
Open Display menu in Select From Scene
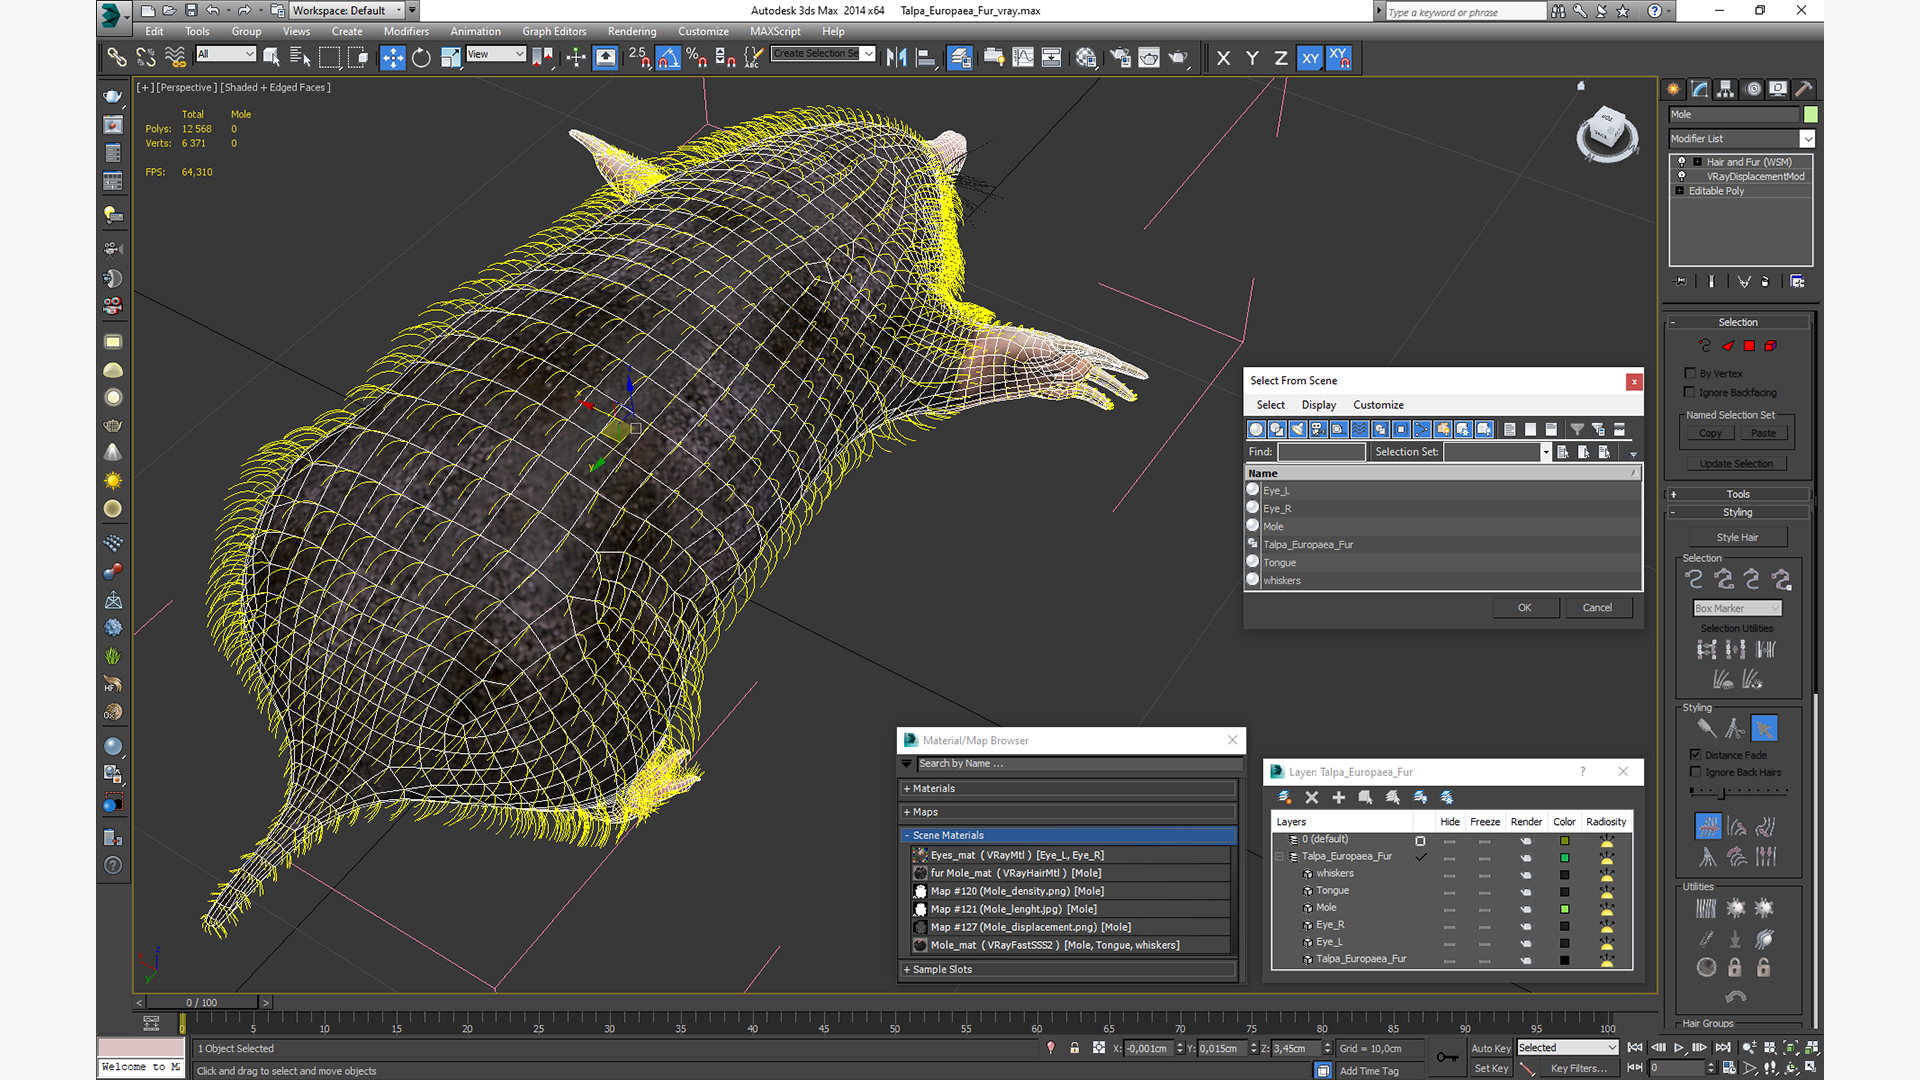pos(1318,405)
